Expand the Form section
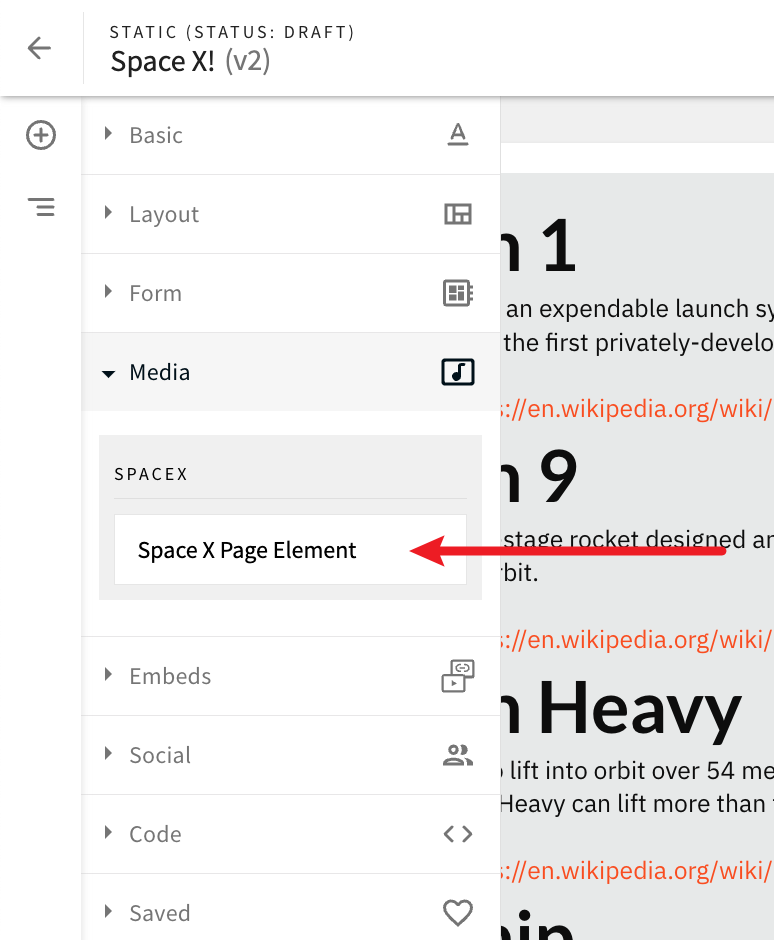 click(155, 293)
